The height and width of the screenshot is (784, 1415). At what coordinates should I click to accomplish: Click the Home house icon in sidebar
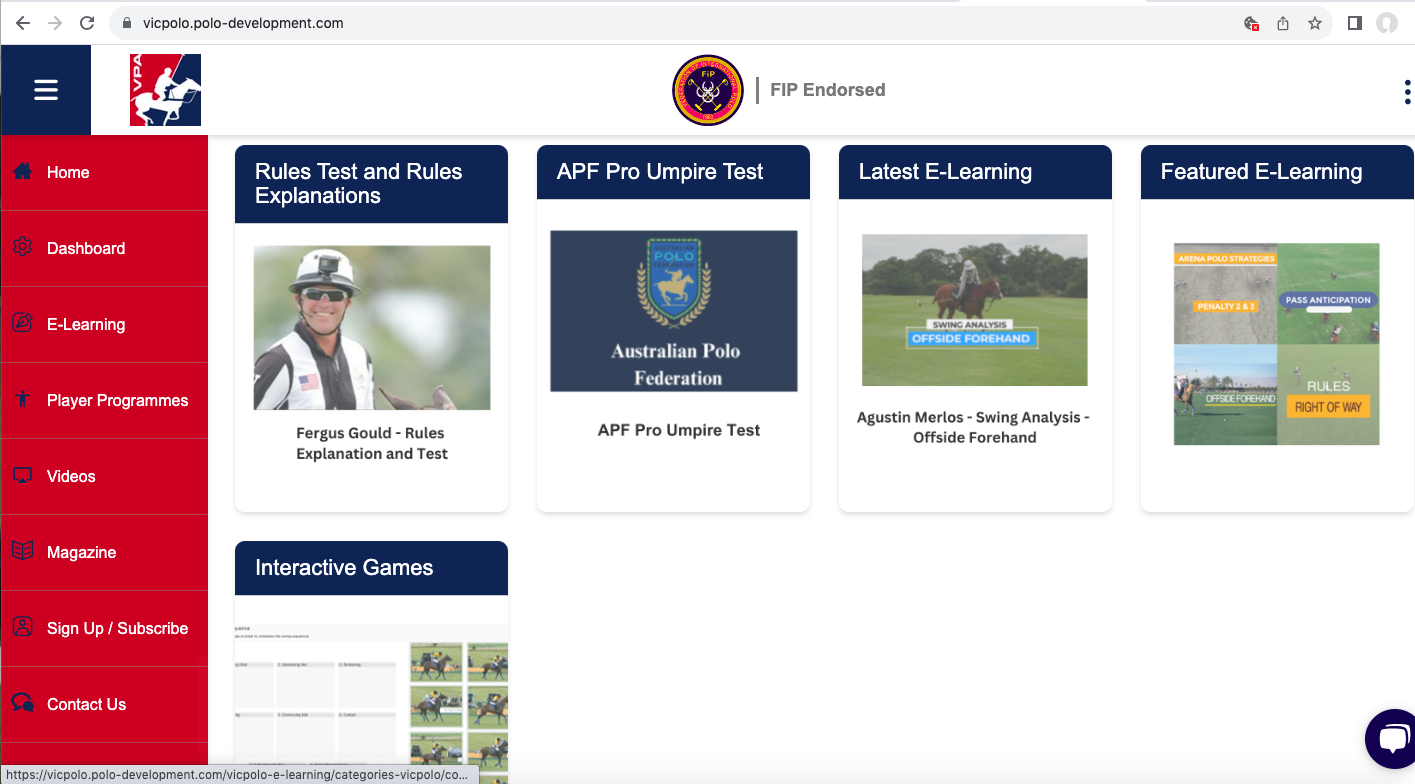point(22,172)
